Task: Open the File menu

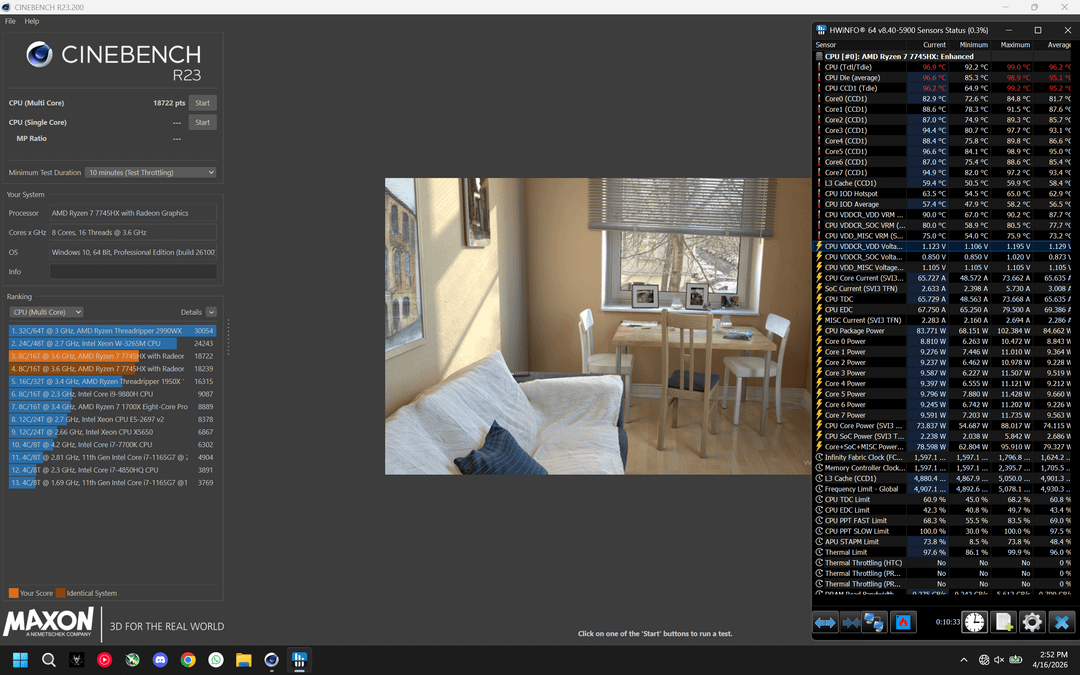Action: tap(10, 21)
